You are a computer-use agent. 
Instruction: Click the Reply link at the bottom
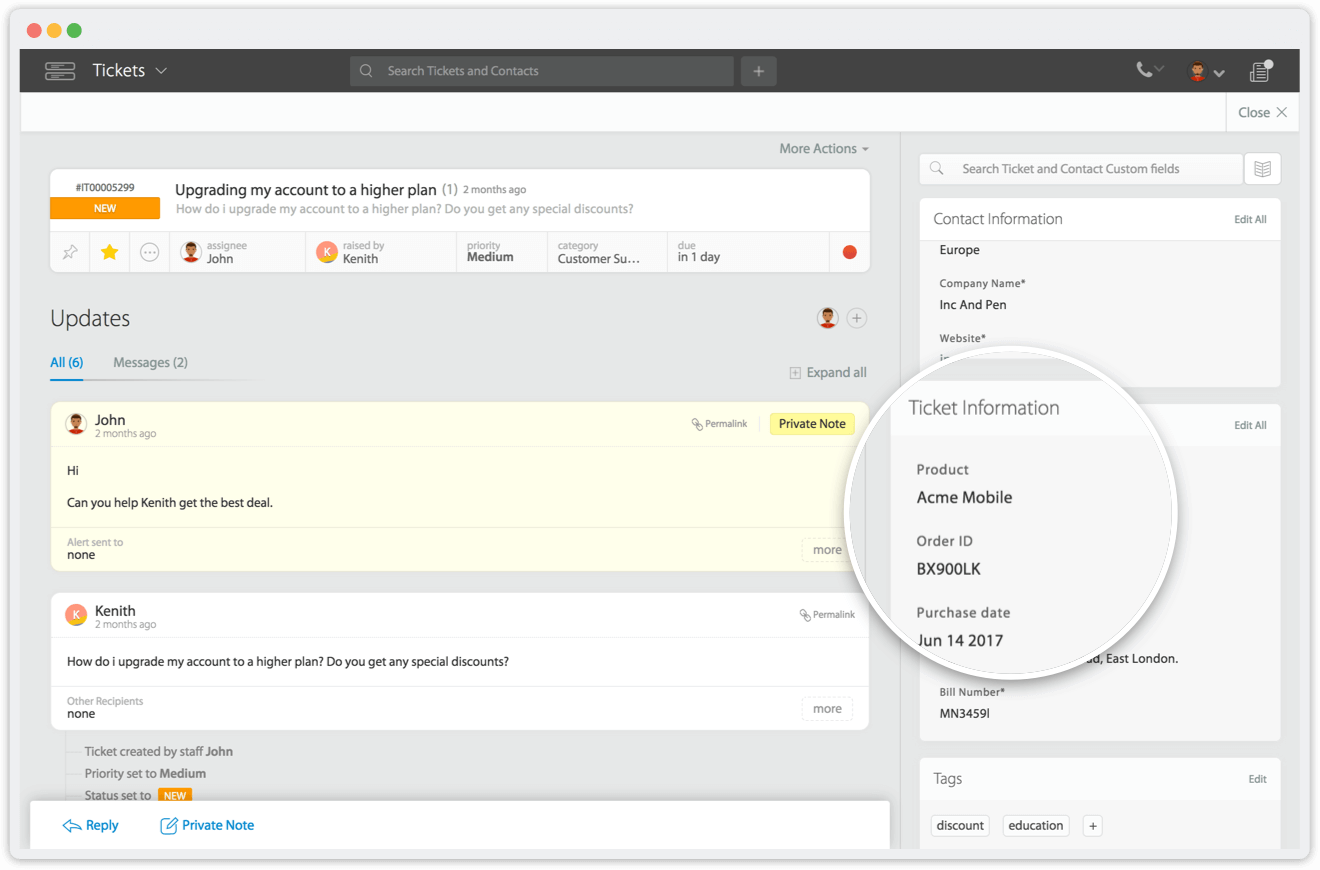(x=90, y=825)
